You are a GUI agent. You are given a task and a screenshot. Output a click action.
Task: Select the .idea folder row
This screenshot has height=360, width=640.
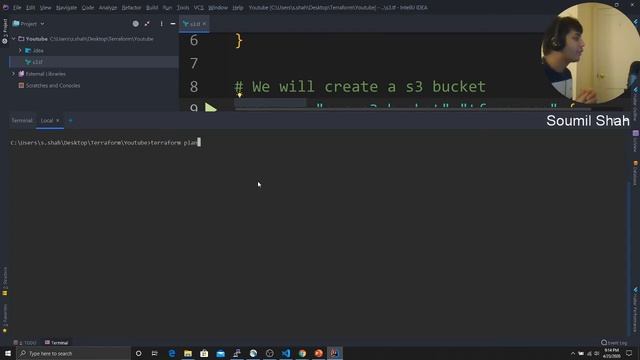coord(94,51)
